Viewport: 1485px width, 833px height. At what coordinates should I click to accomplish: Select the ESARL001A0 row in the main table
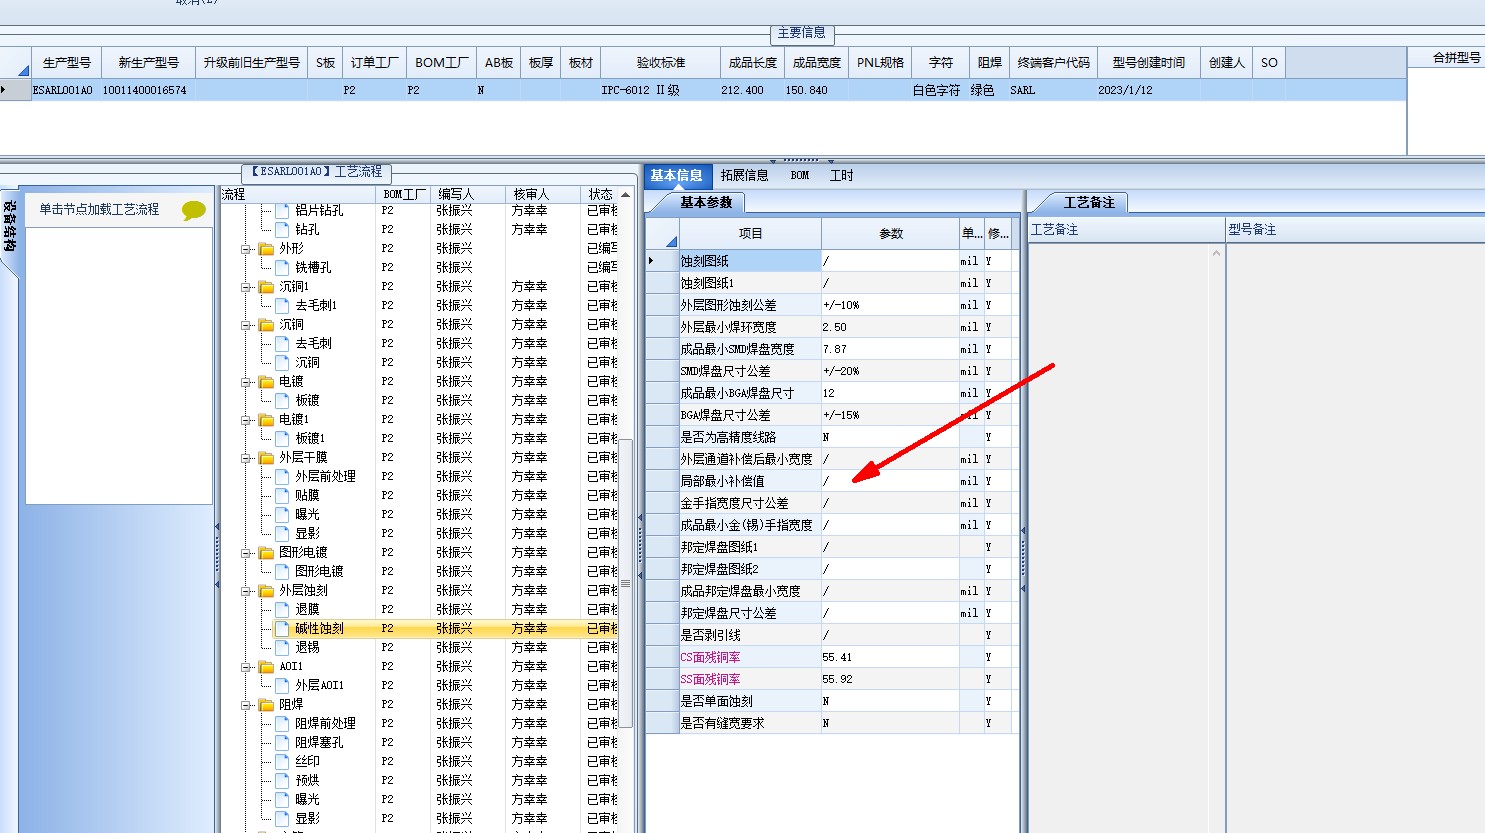click(x=703, y=90)
